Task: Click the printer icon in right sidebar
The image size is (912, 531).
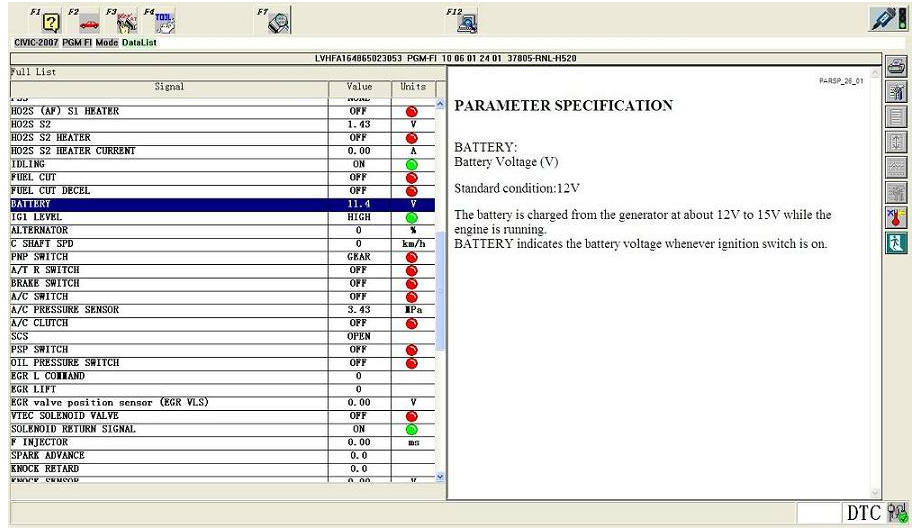Action: point(896,68)
